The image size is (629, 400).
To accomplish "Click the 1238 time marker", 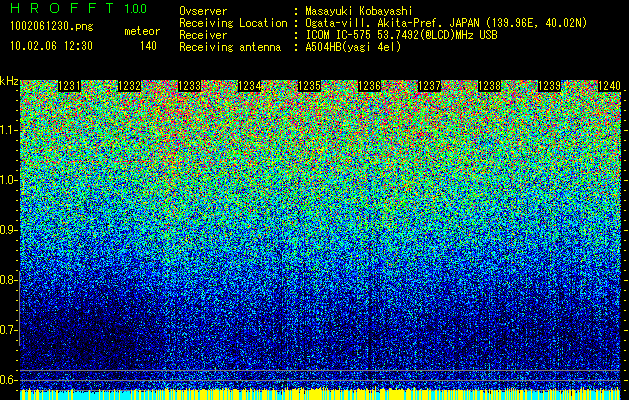I will (x=489, y=86).
